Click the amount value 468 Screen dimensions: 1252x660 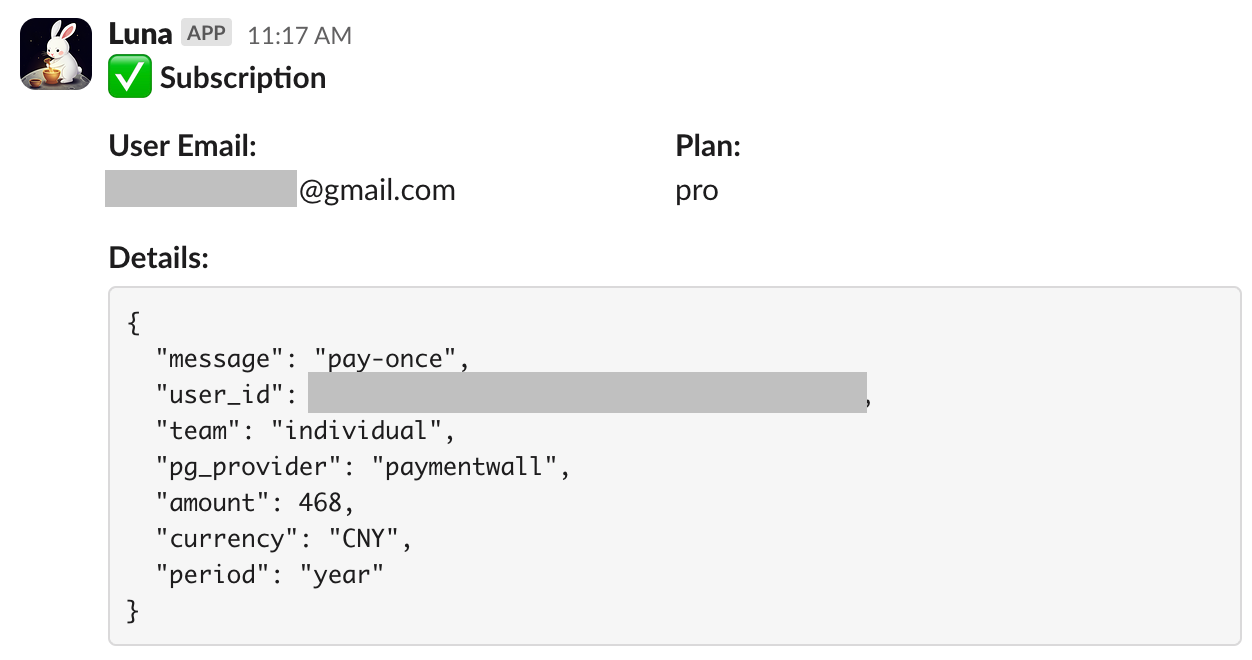coord(319,502)
